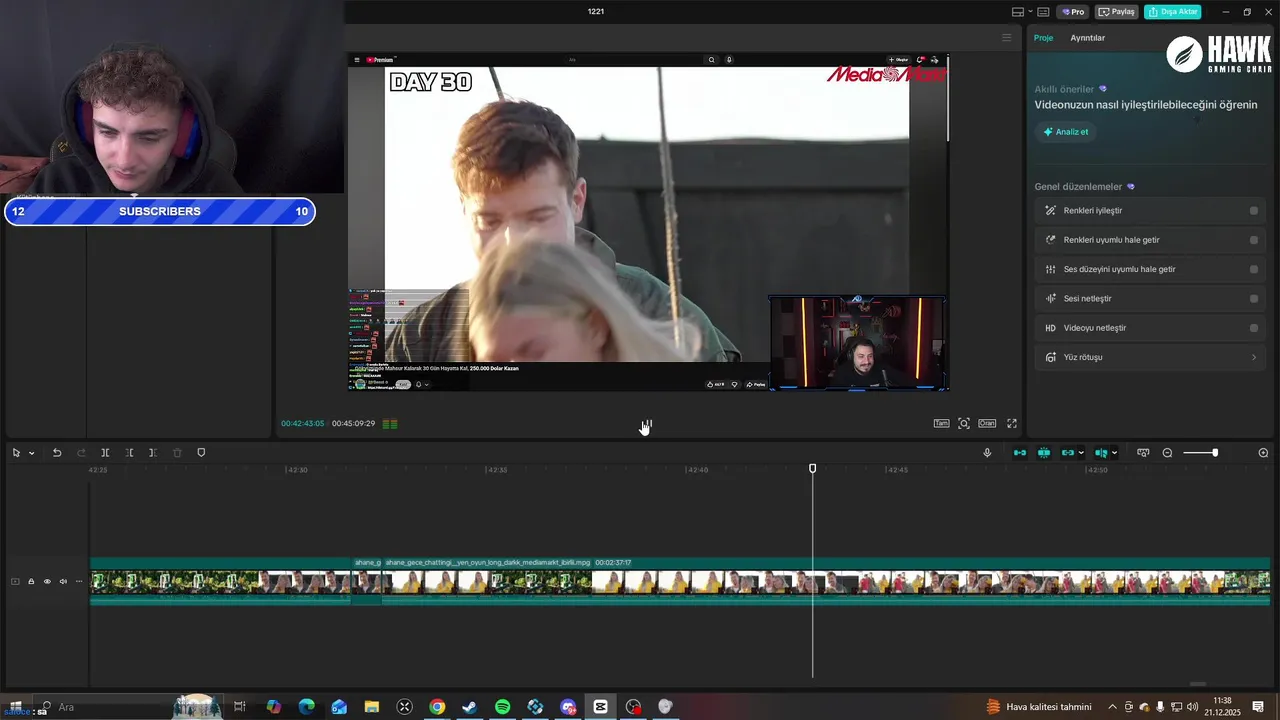Switch to the Proje tab

pyautogui.click(x=1043, y=38)
